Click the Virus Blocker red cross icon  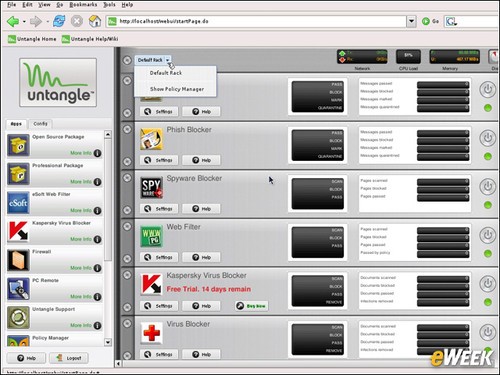(x=152, y=333)
